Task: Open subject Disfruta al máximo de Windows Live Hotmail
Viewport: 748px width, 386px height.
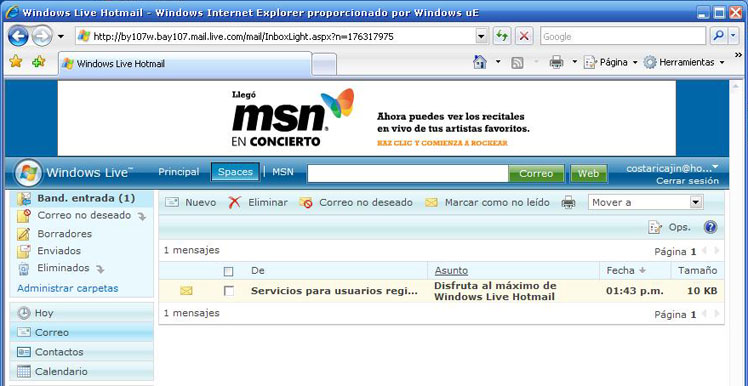Action: coord(495,291)
